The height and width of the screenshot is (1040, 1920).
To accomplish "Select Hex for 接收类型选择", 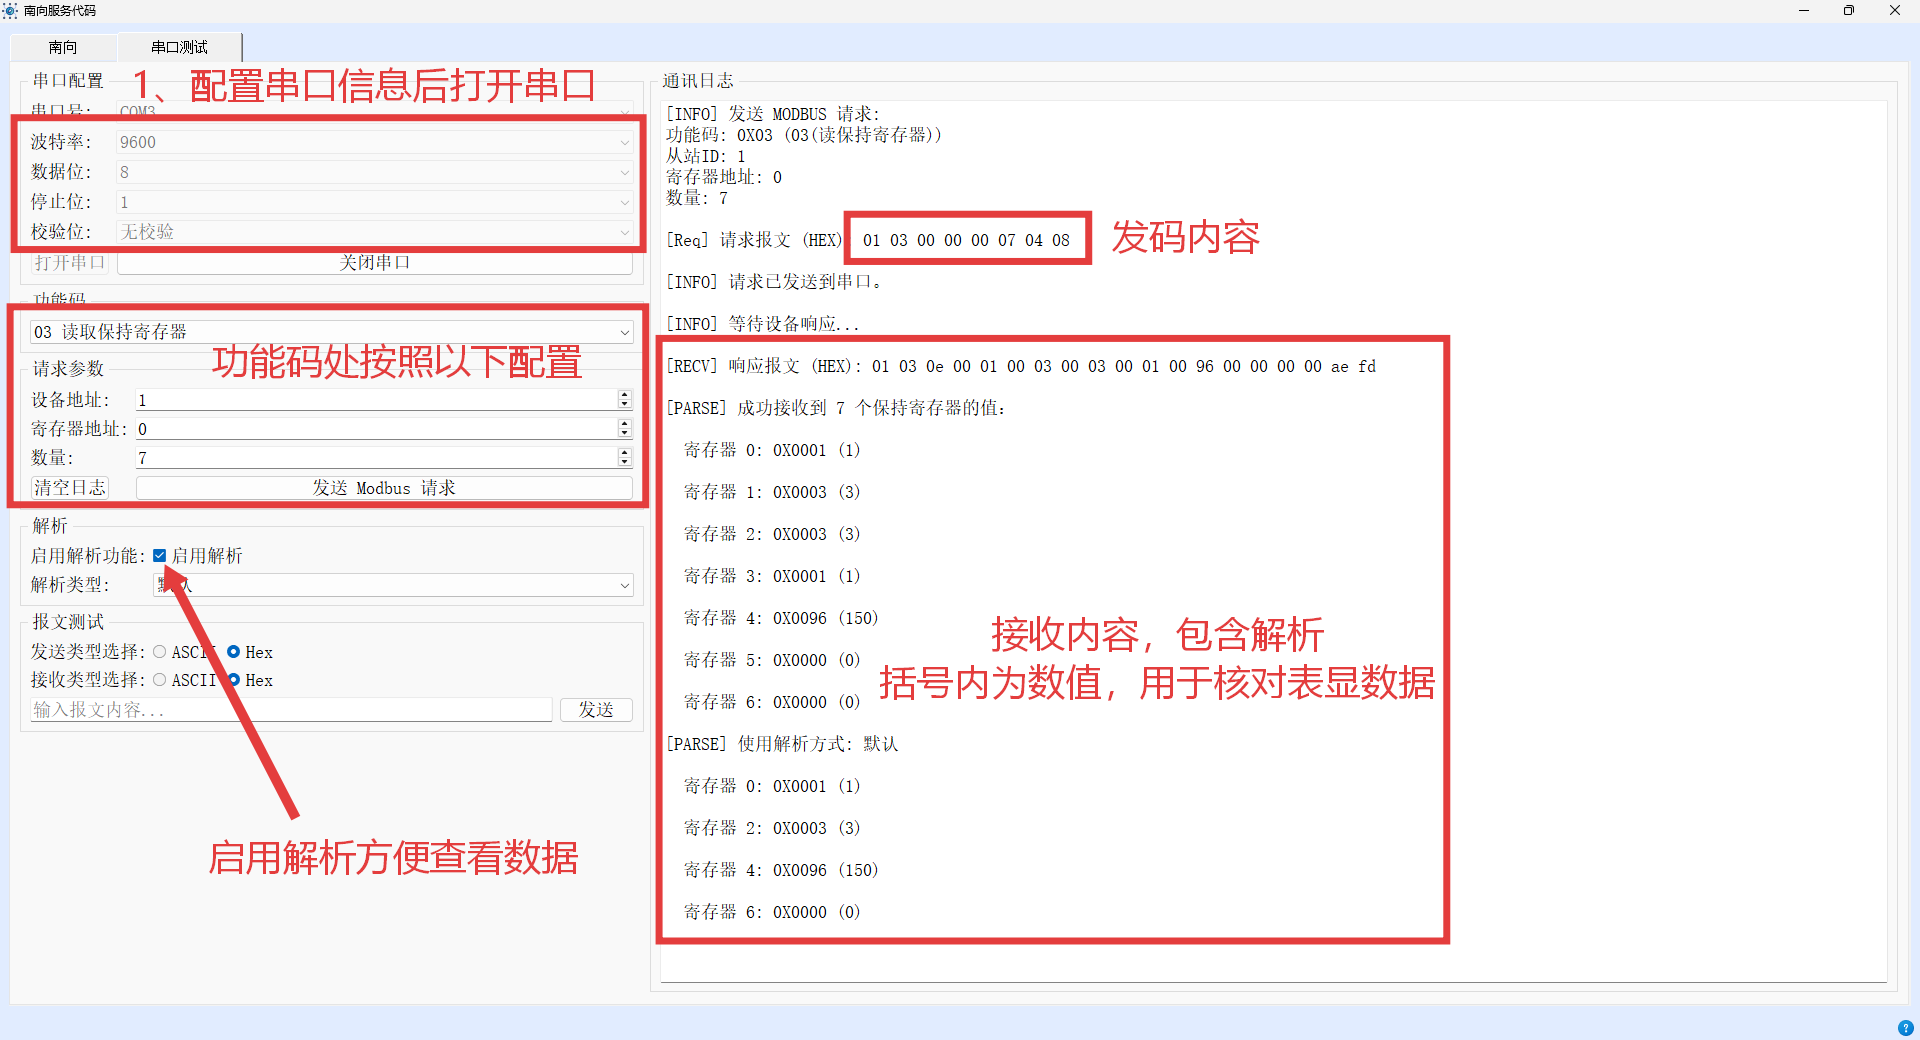I will coord(235,680).
